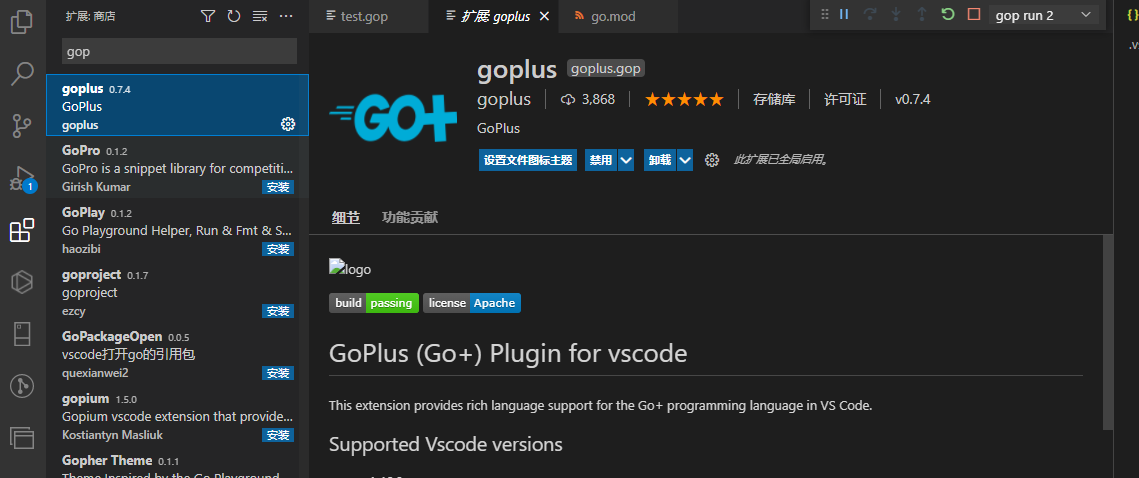The image size is (1139, 478).
Task: Open Run and Debug view
Action: pyautogui.click(x=23, y=178)
